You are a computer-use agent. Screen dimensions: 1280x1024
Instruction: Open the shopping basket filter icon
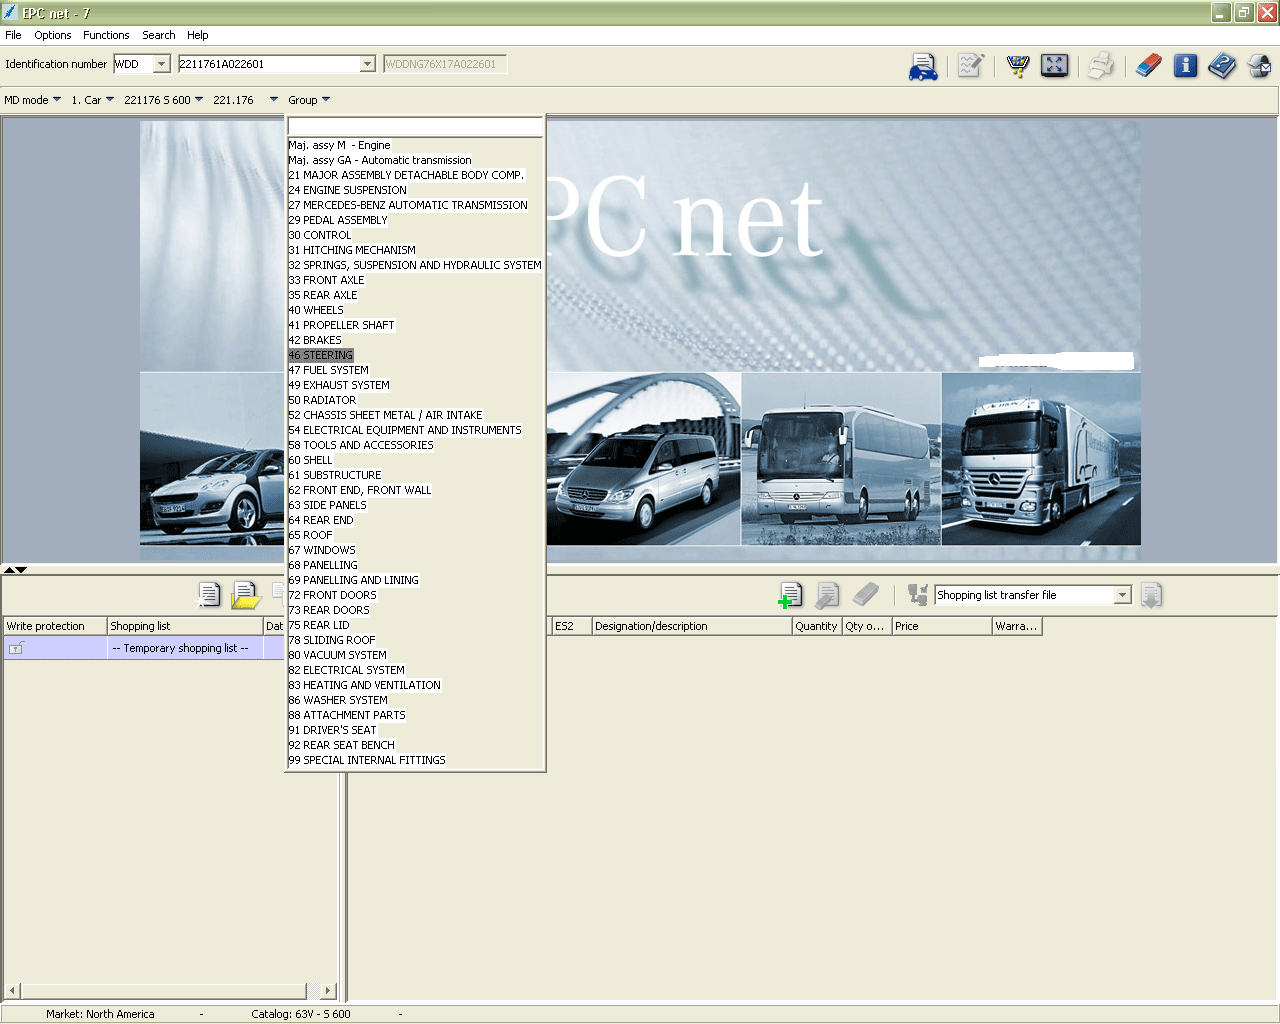click(x=1018, y=66)
